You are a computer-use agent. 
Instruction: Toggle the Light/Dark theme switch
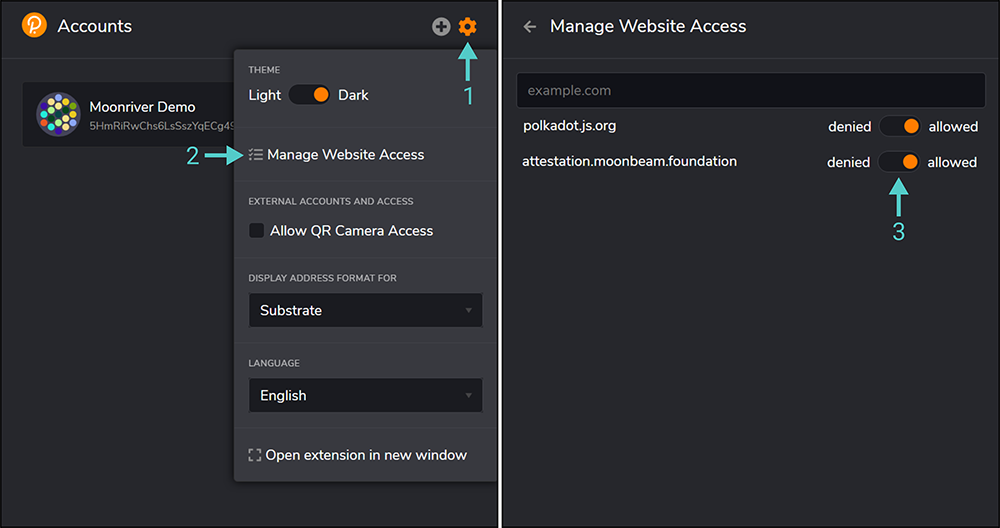click(x=309, y=95)
